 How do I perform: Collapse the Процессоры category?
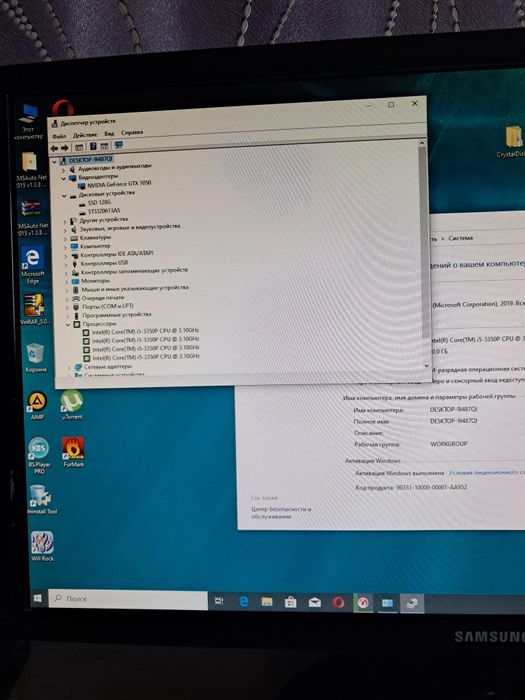pyautogui.click(x=68, y=325)
